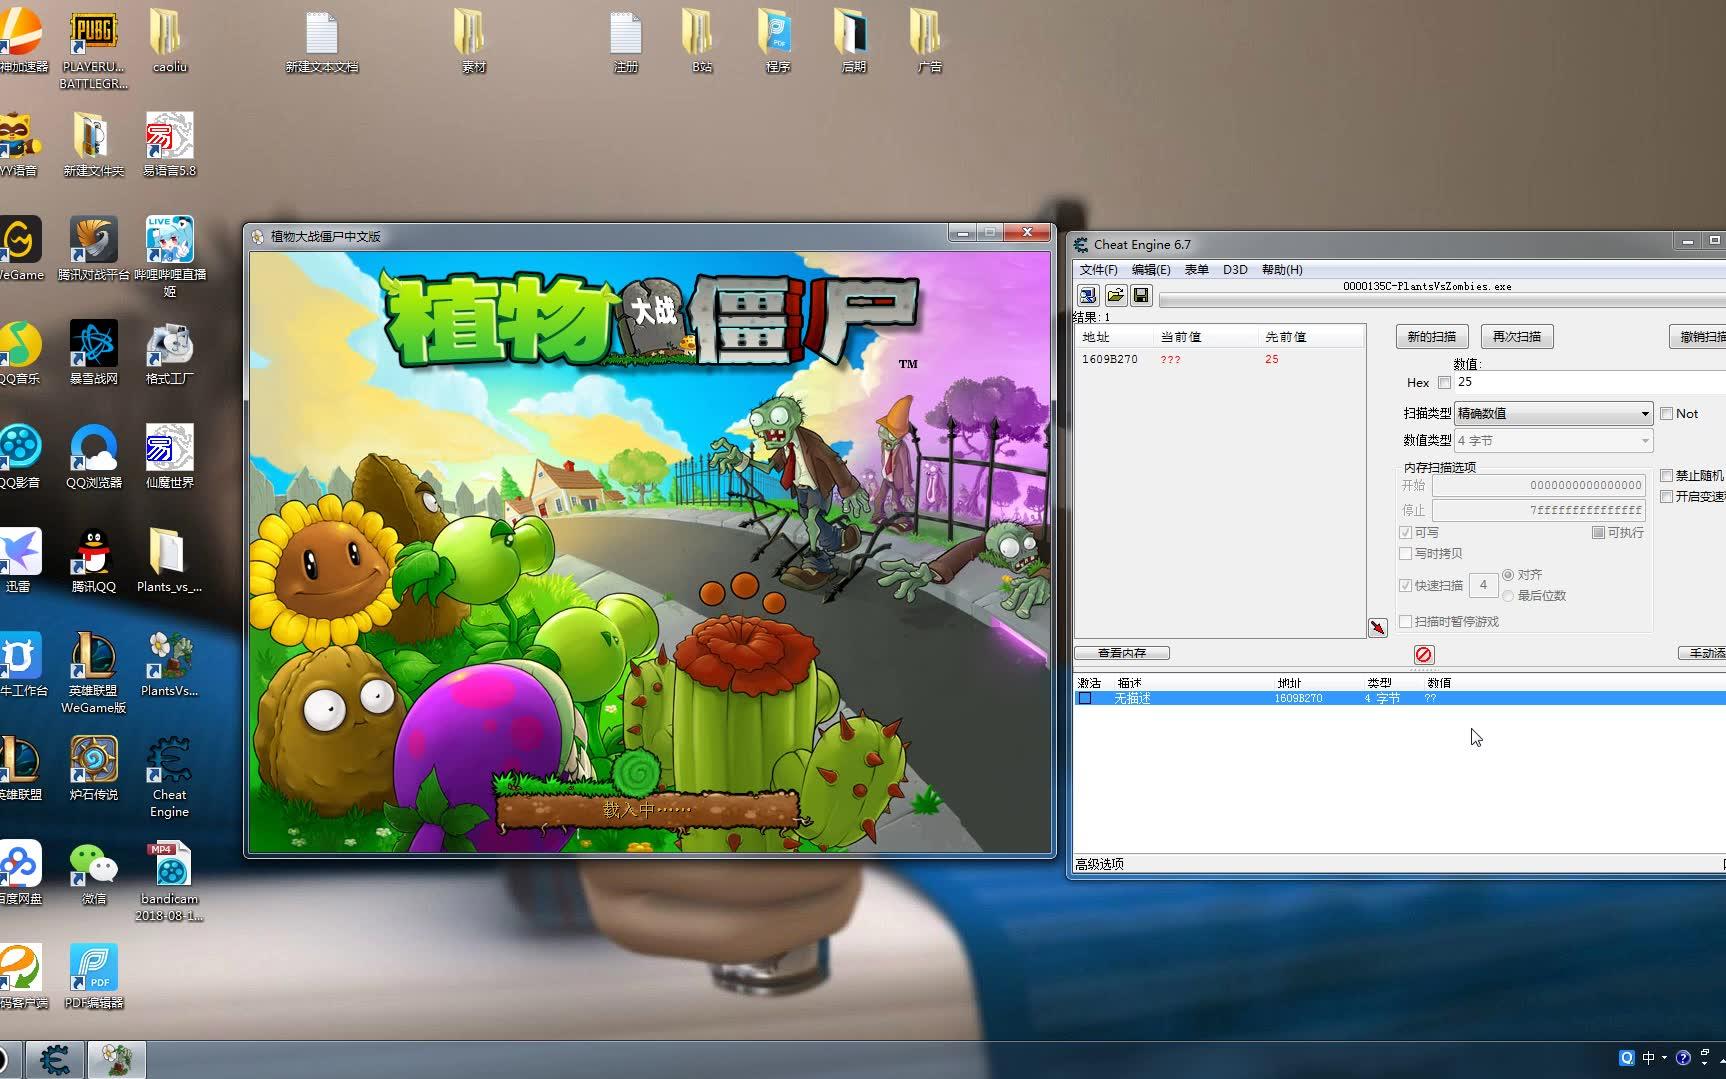This screenshot has height=1079, width=1726.
Task: Open the 素材 folder on desktop
Action: 473,42
